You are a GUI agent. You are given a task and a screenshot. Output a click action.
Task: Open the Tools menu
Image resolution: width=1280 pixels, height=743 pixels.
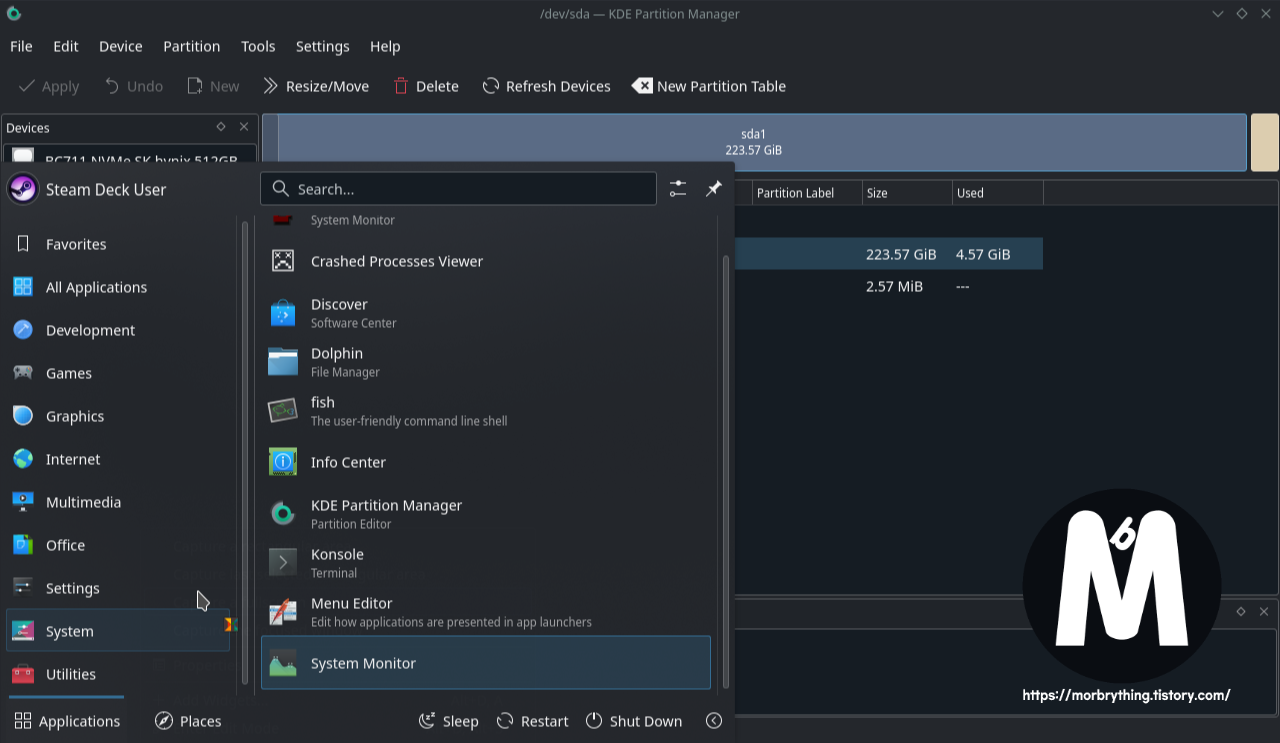258,46
